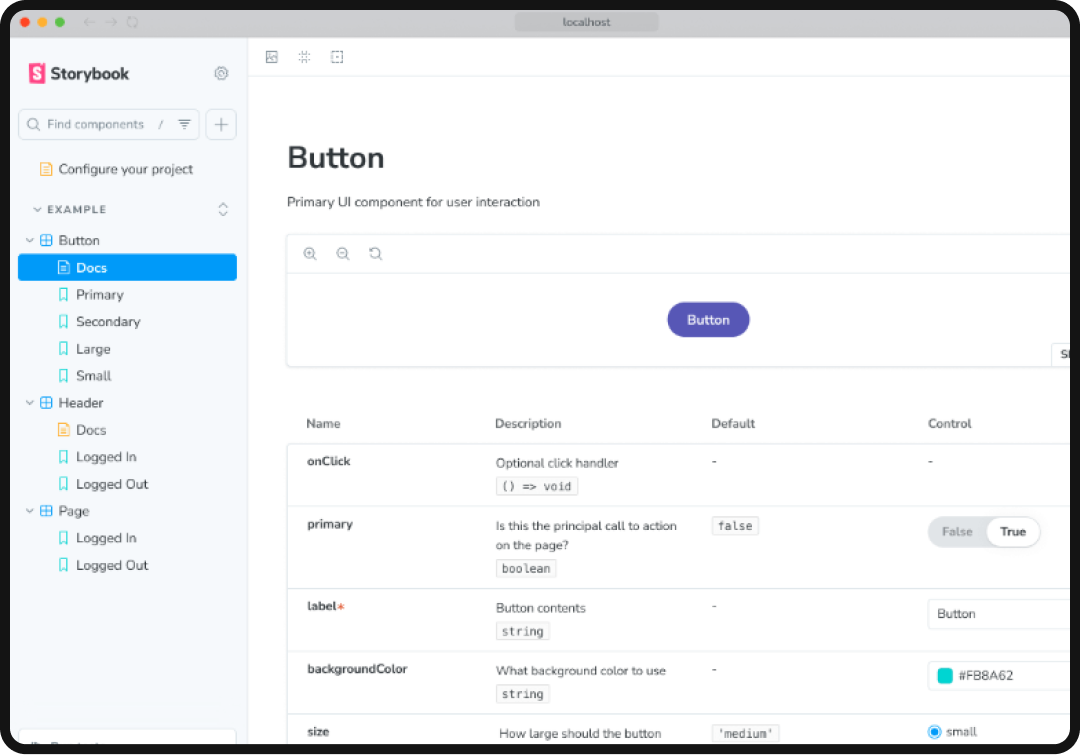The width and height of the screenshot is (1080, 755).
Task: Select the small size radio option
Action: tap(934, 732)
